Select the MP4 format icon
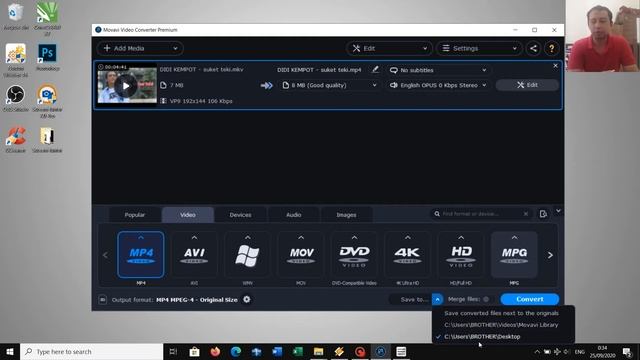 (x=141, y=255)
